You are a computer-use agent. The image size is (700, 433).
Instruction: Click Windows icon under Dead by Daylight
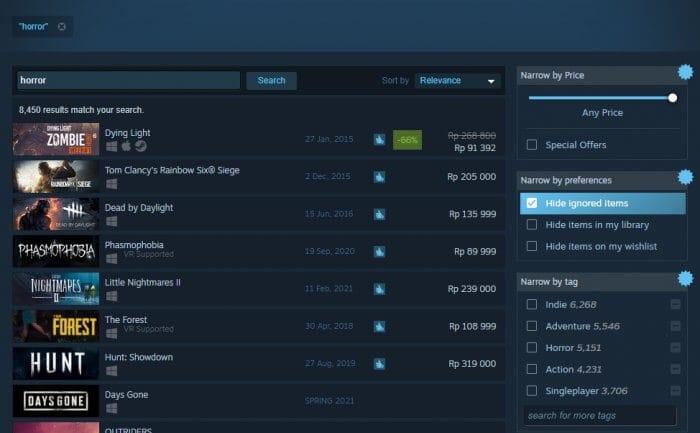coord(112,221)
